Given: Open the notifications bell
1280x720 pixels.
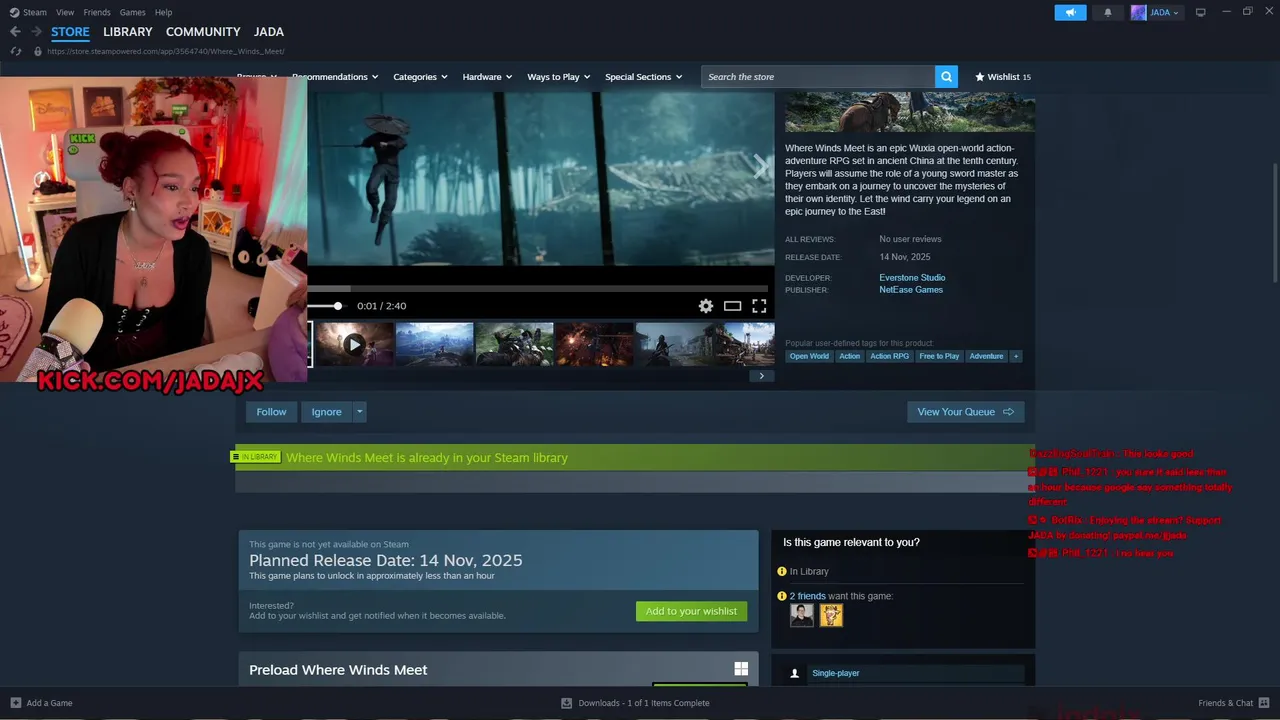Looking at the screenshot, I should tap(1107, 12).
